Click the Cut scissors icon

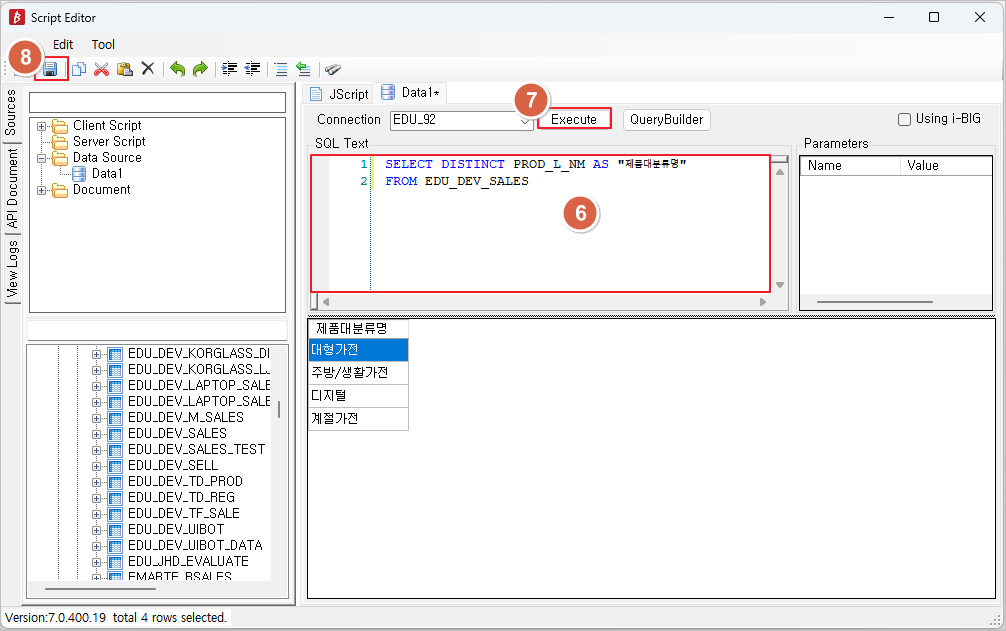point(101,69)
